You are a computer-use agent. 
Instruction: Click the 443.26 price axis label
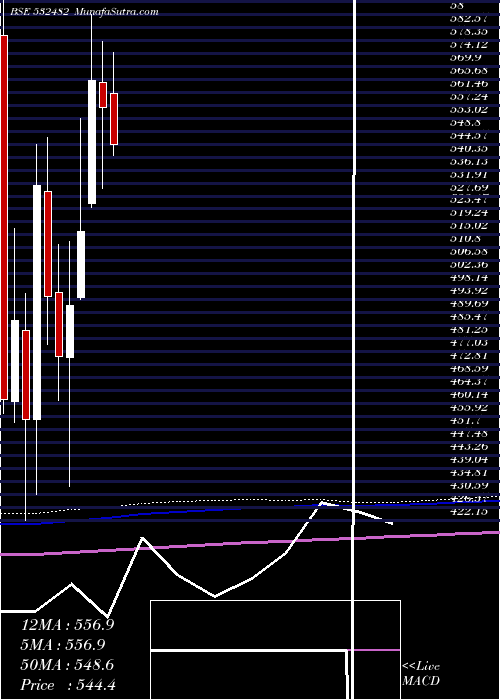click(469, 446)
